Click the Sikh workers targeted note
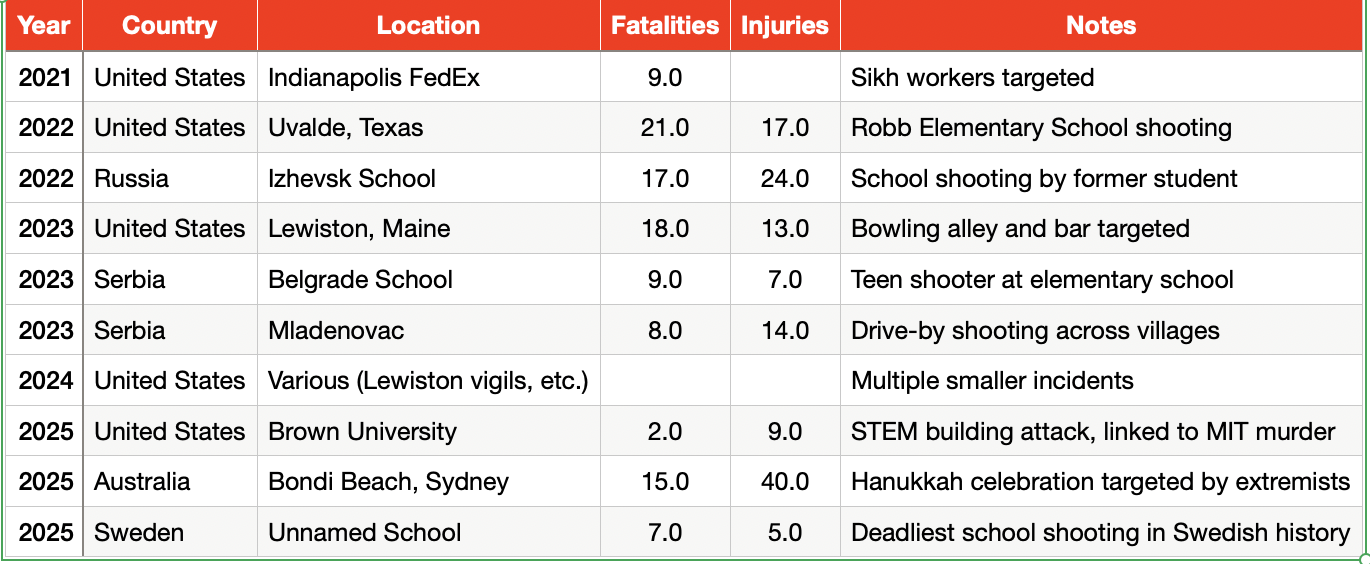Image resolution: width=1370 pixels, height=564 pixels. 972,77
